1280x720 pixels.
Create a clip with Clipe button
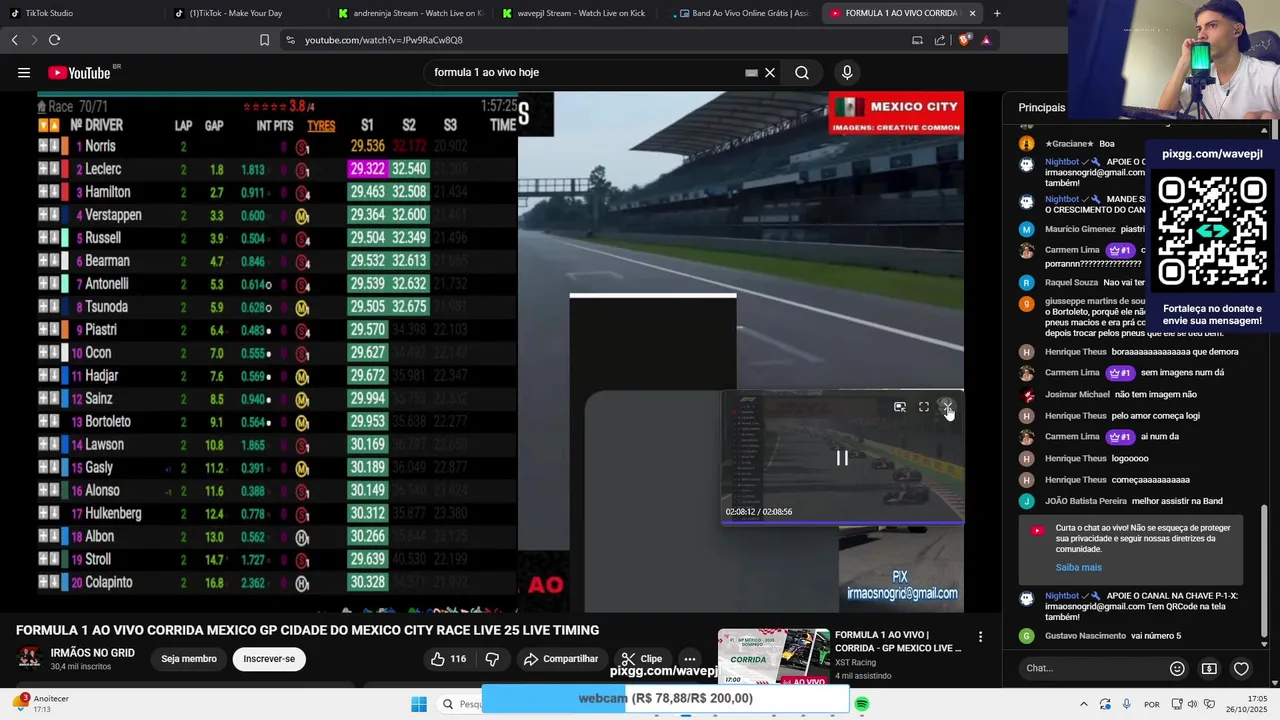[x=641, y=659]
